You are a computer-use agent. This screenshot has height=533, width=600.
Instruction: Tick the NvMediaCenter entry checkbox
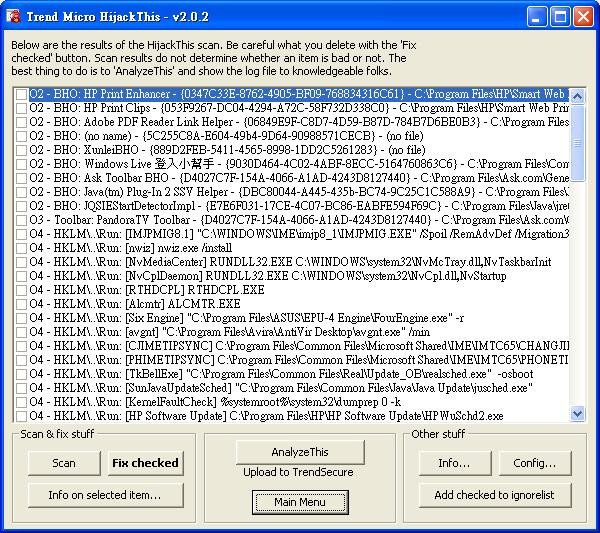21,262
